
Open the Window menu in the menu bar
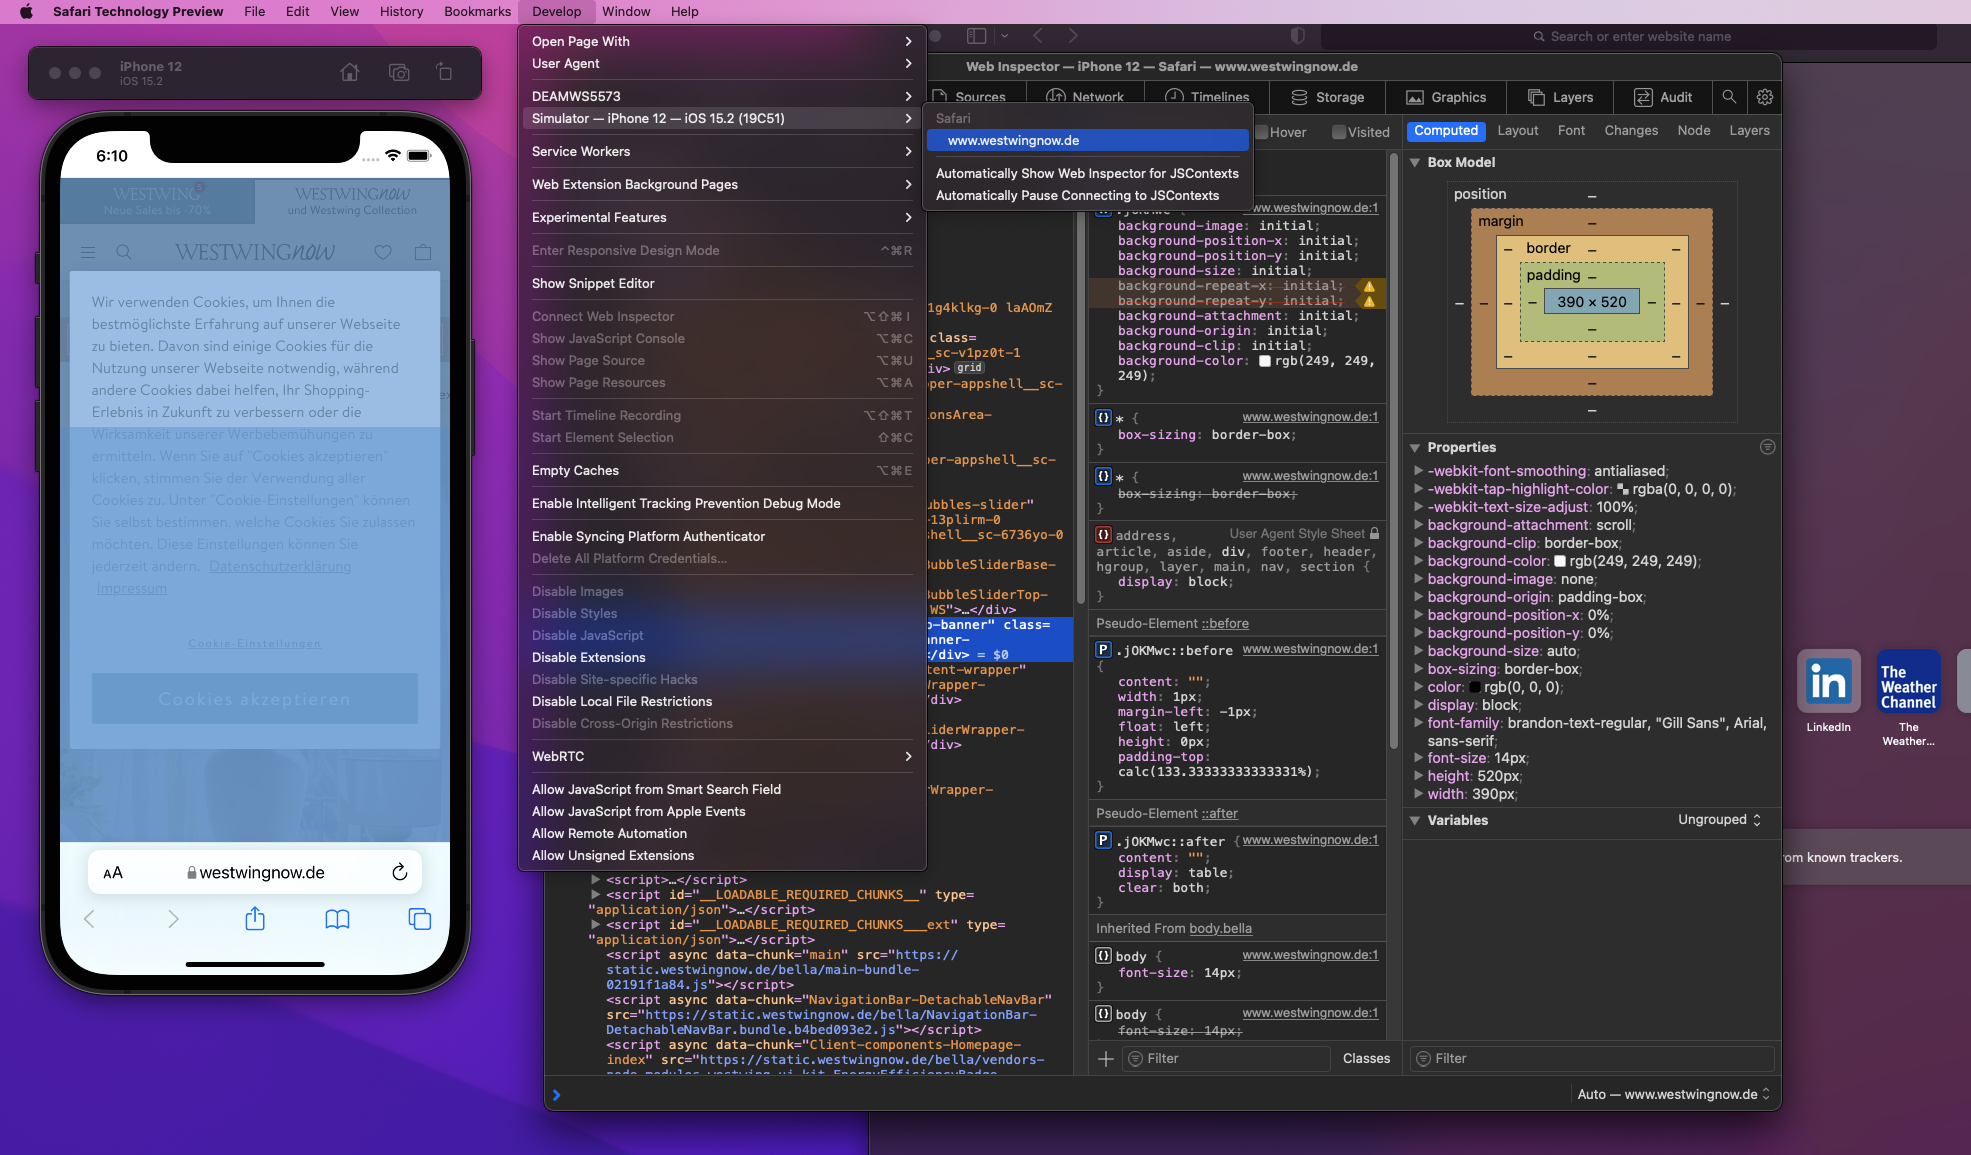click(626, 11)
